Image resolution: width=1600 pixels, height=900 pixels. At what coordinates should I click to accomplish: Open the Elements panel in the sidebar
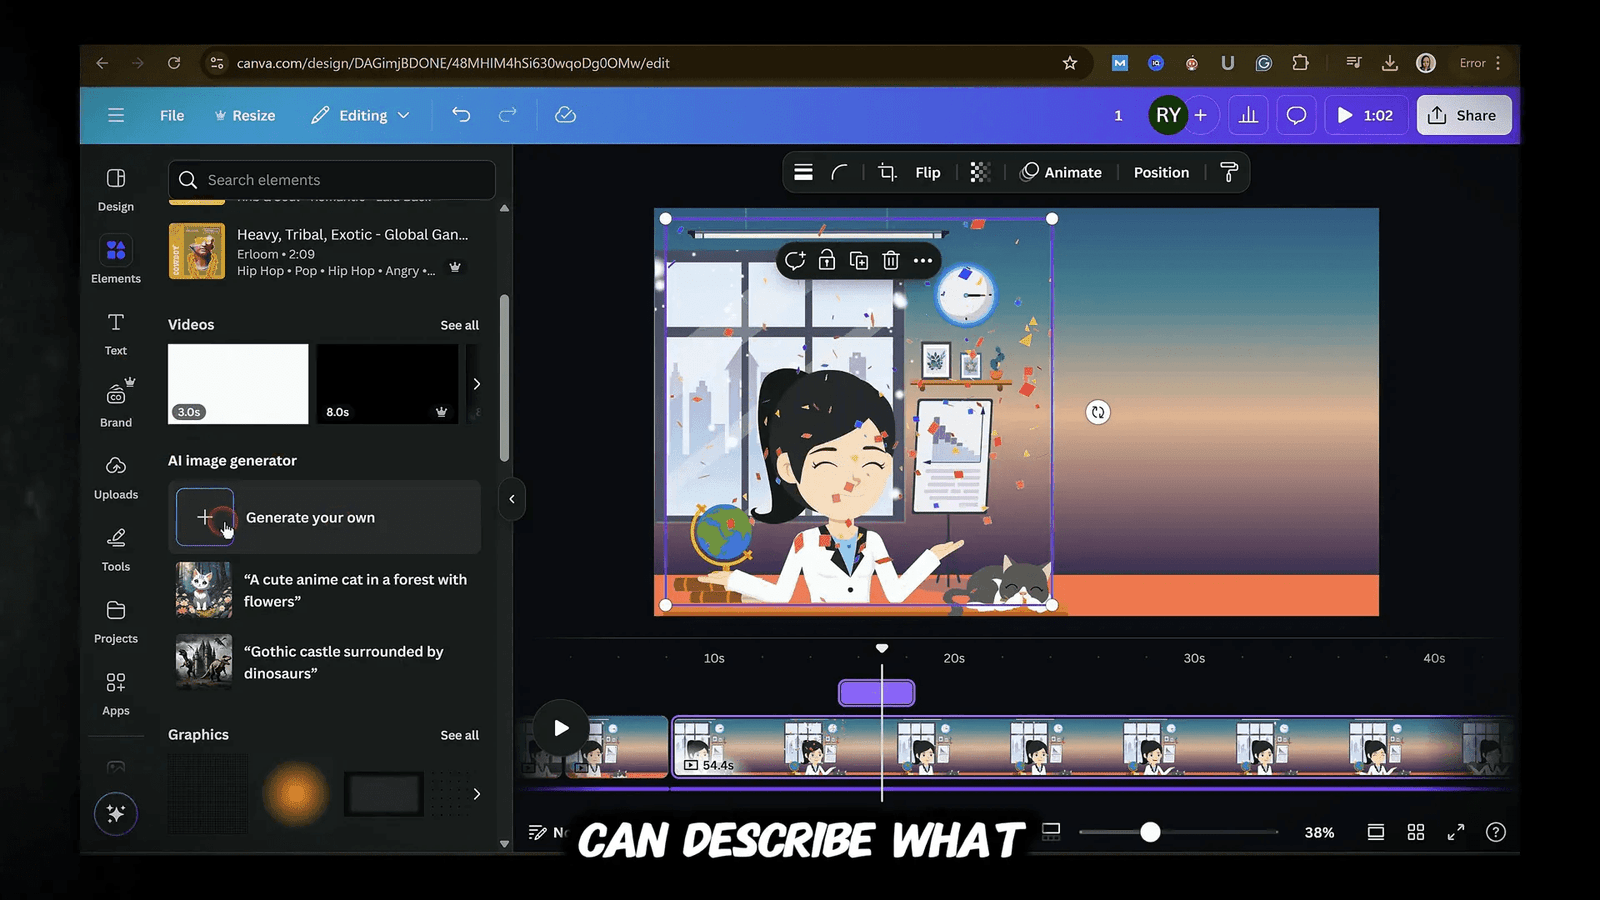point(115,260)
